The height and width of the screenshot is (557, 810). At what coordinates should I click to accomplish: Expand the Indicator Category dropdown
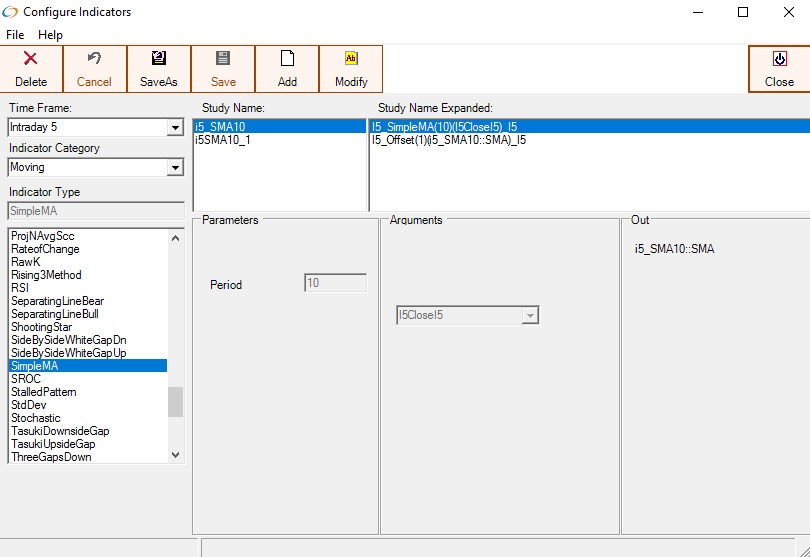pos(175,168)
